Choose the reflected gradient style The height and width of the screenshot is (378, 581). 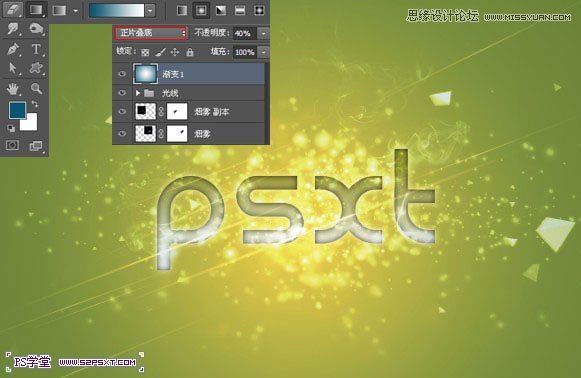[x=240, y=10]
